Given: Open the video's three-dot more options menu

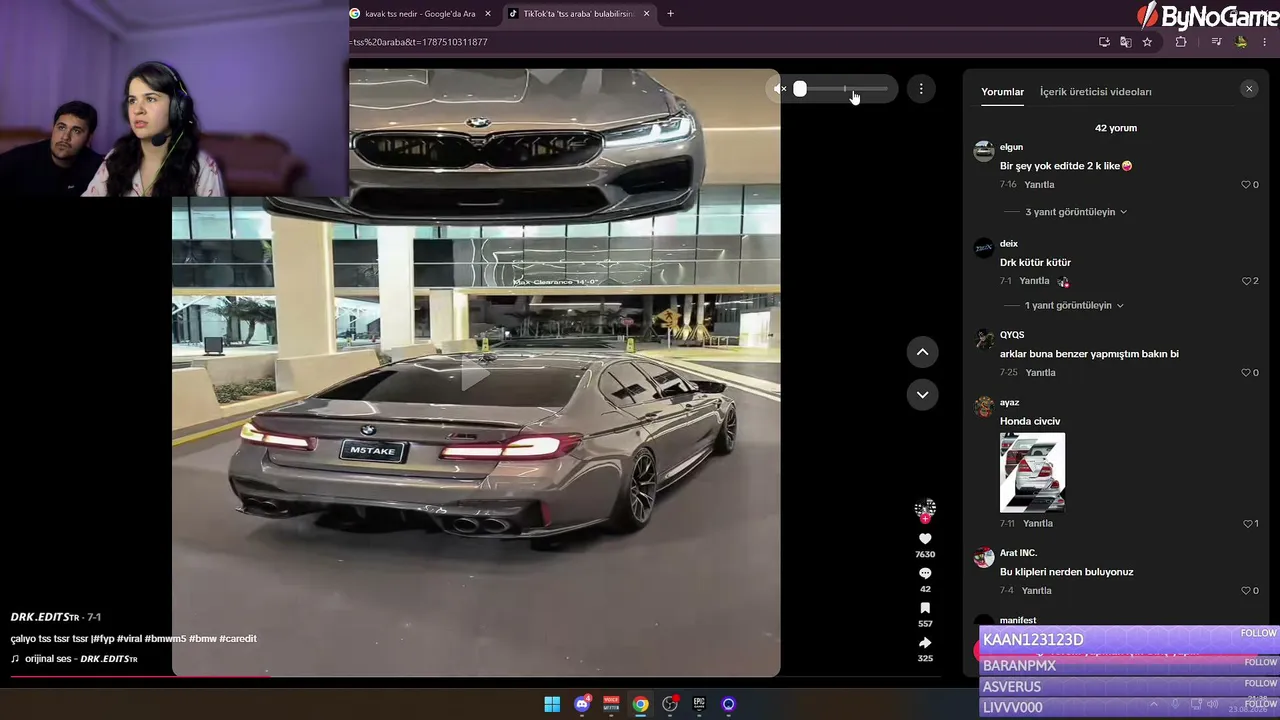Looking at the screenshot, I should [921, 89].
